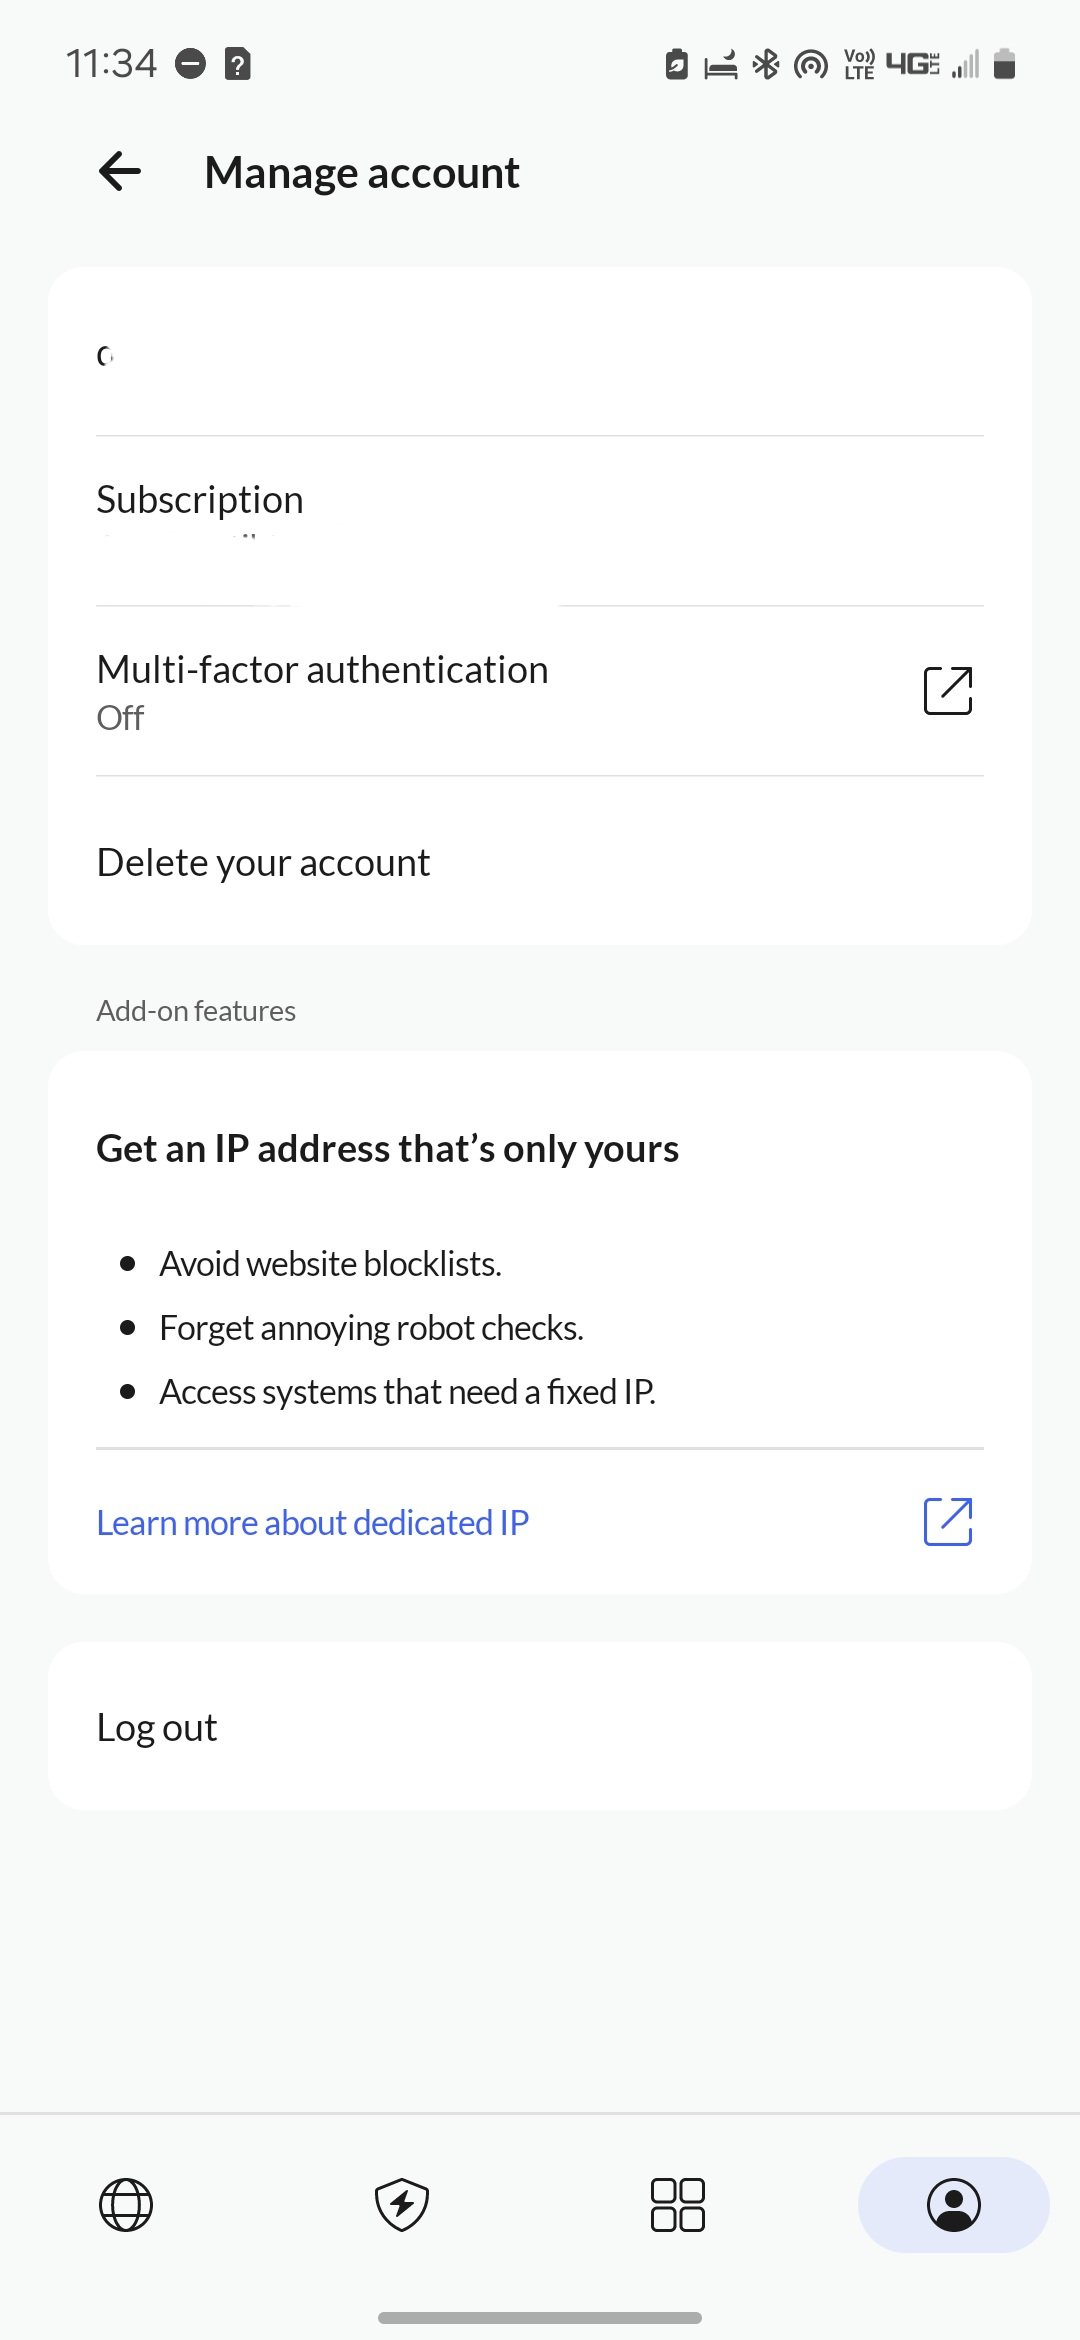The image size is (1080, 2340).
Task: Tap external link icon beside dedicated IP
Action: click(x=948, y=1522)
